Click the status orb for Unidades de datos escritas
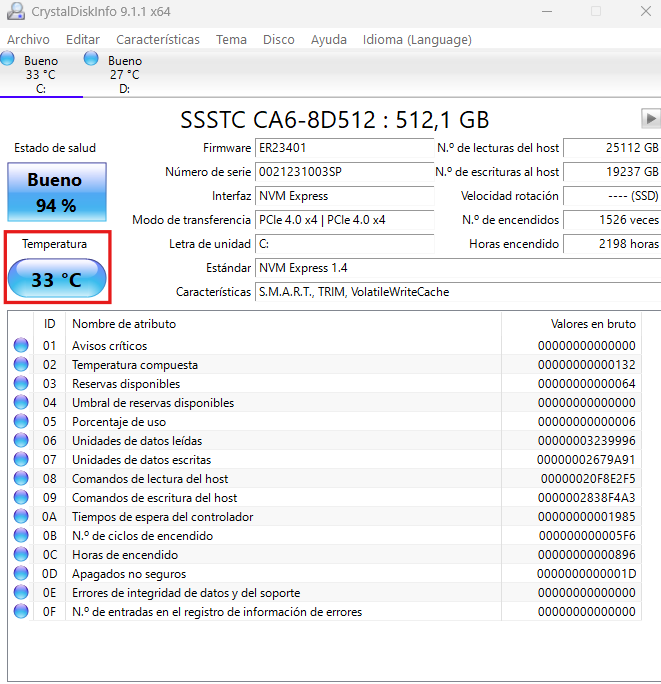 click(21, 459)
